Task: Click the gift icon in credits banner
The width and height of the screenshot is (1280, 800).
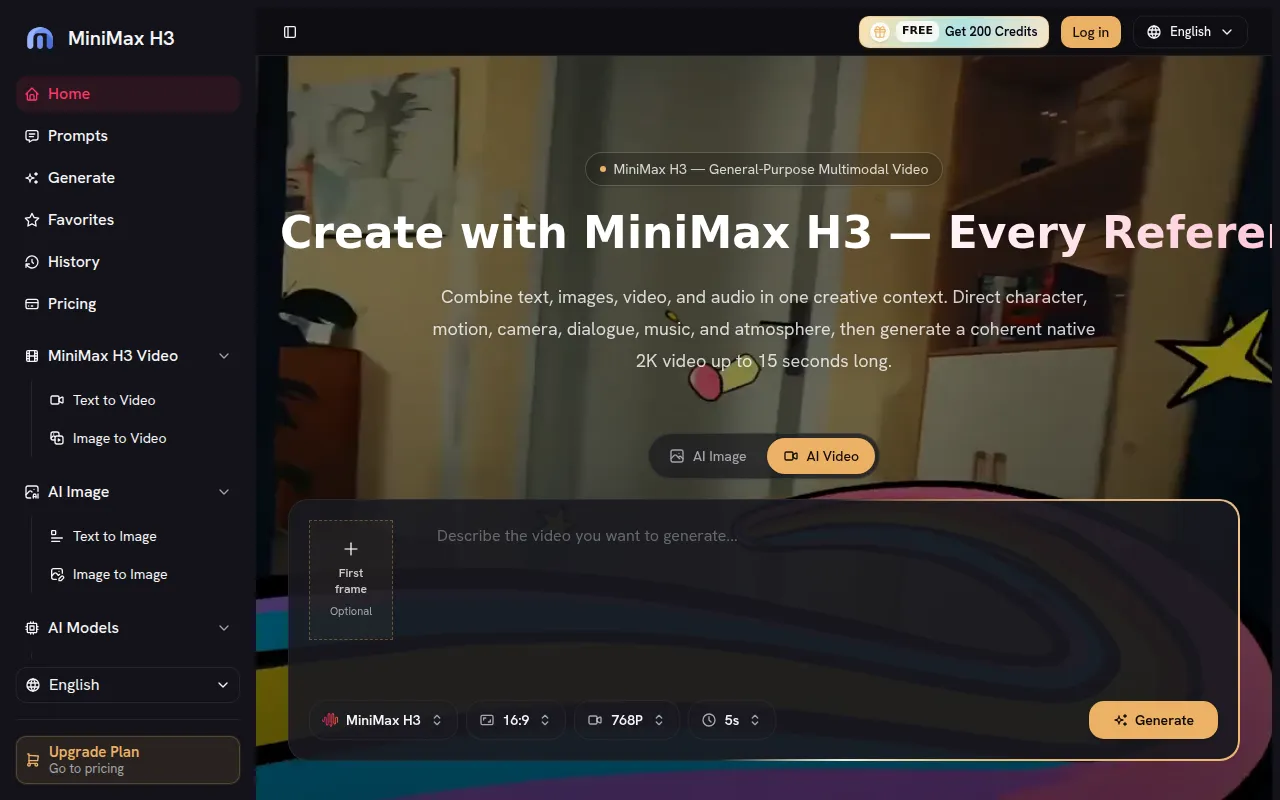Action: 879,32
